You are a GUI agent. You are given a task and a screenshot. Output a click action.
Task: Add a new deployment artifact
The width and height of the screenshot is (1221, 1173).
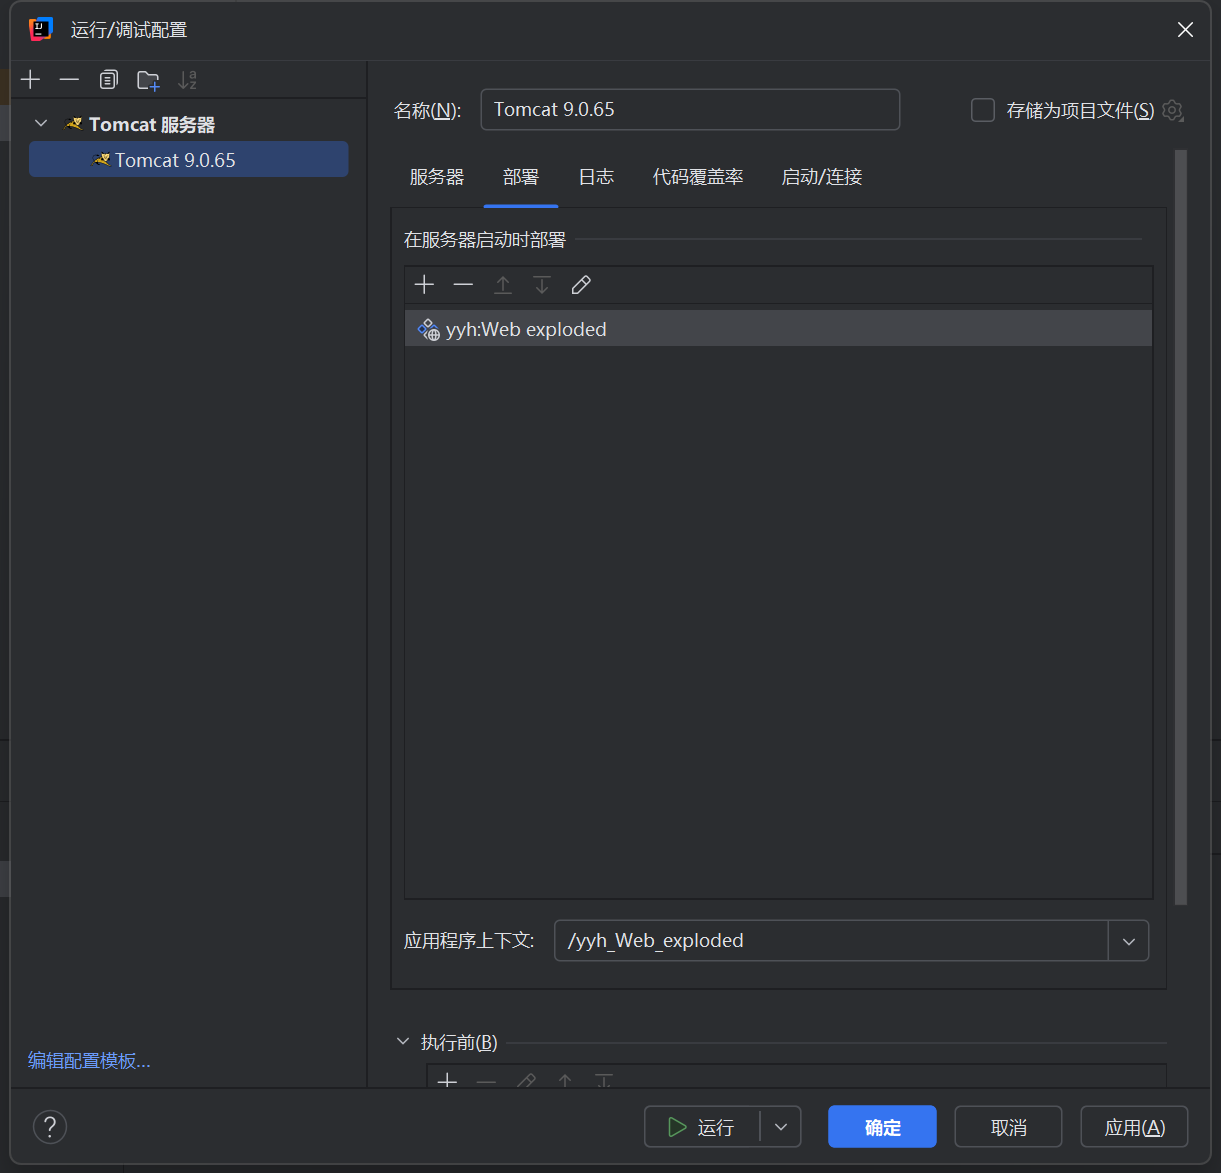point(424,285)
